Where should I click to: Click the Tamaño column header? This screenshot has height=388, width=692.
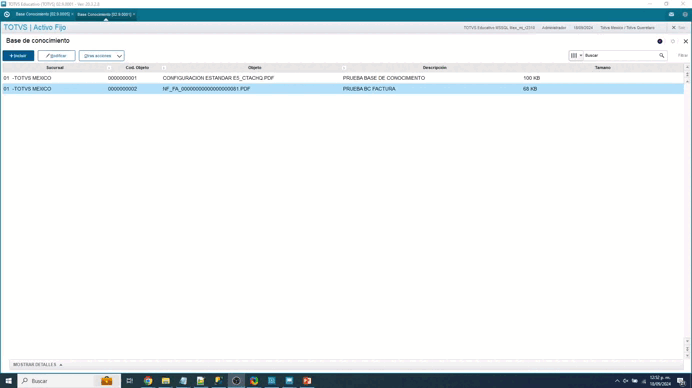602,68
